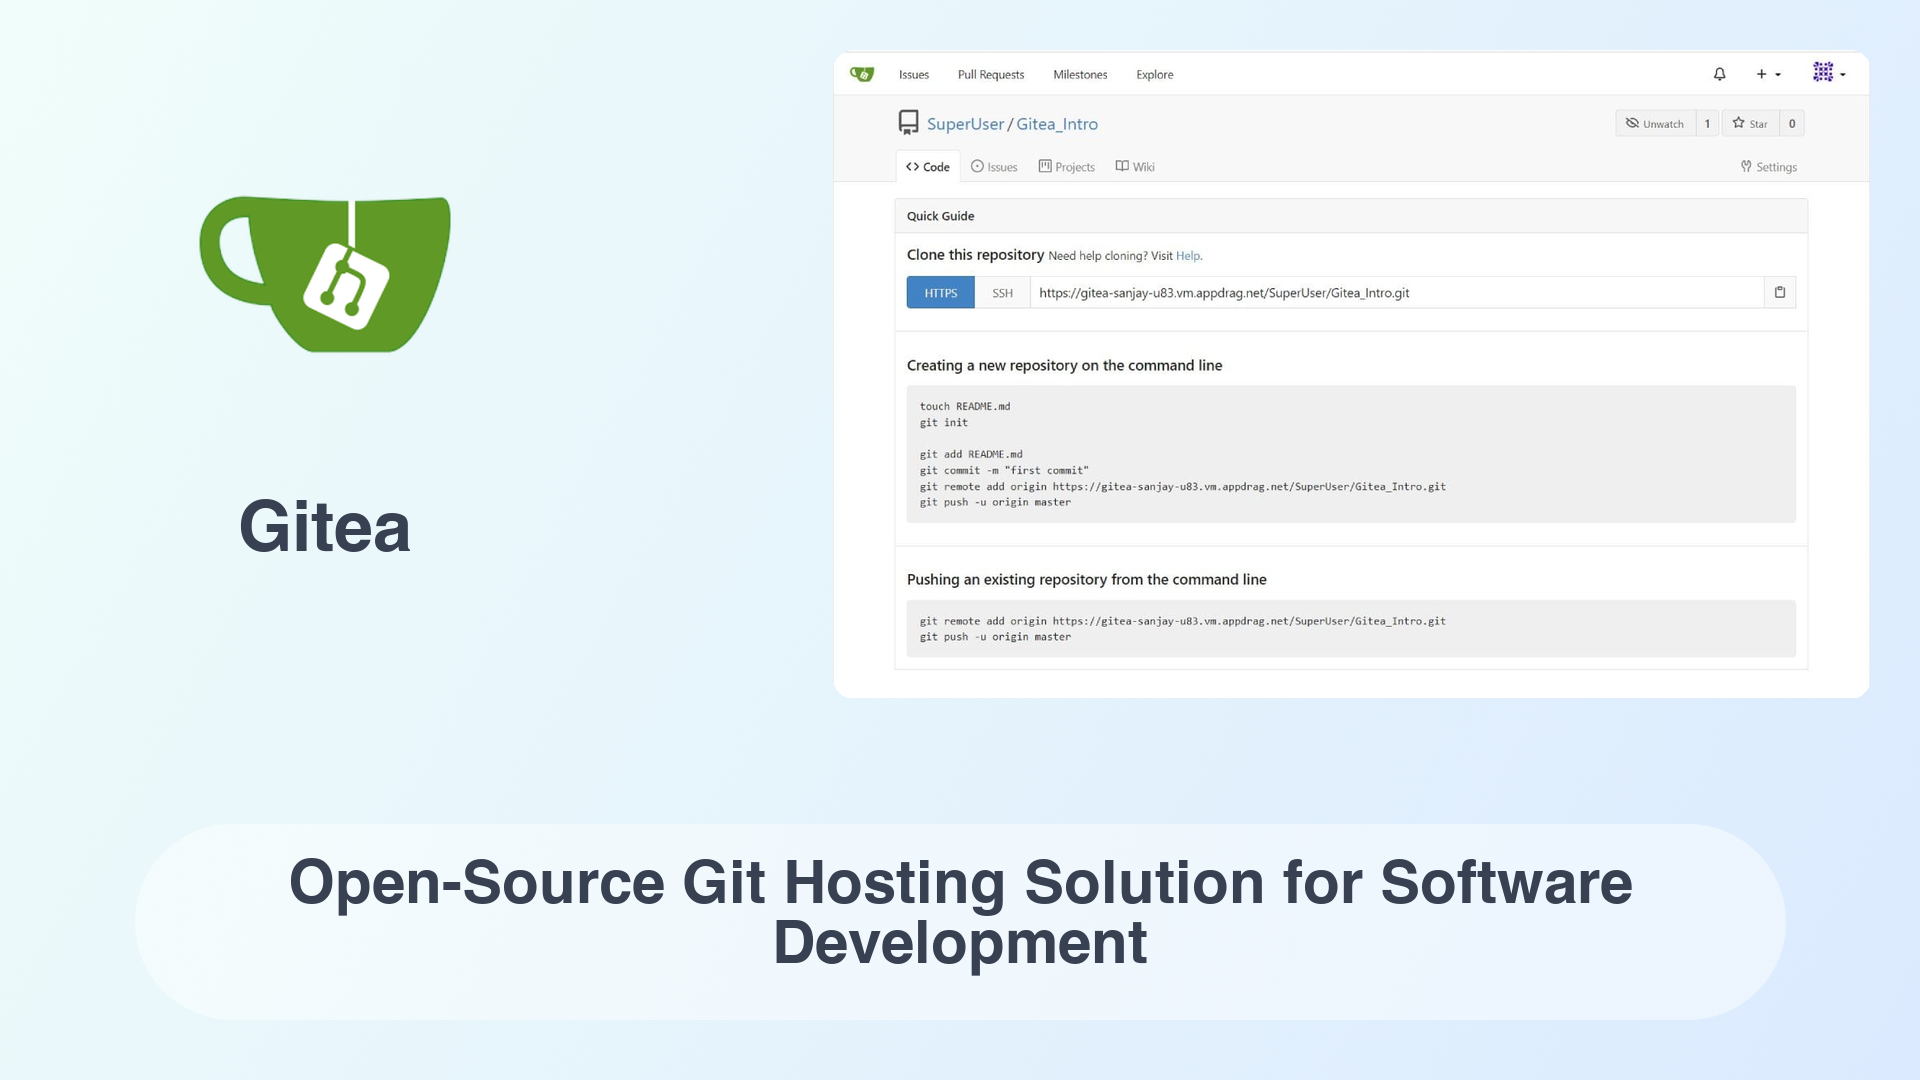Click the large Gitea teacup logo
The height and width of the screenshot is (1080, 1920).
click(x=325, y=274)
